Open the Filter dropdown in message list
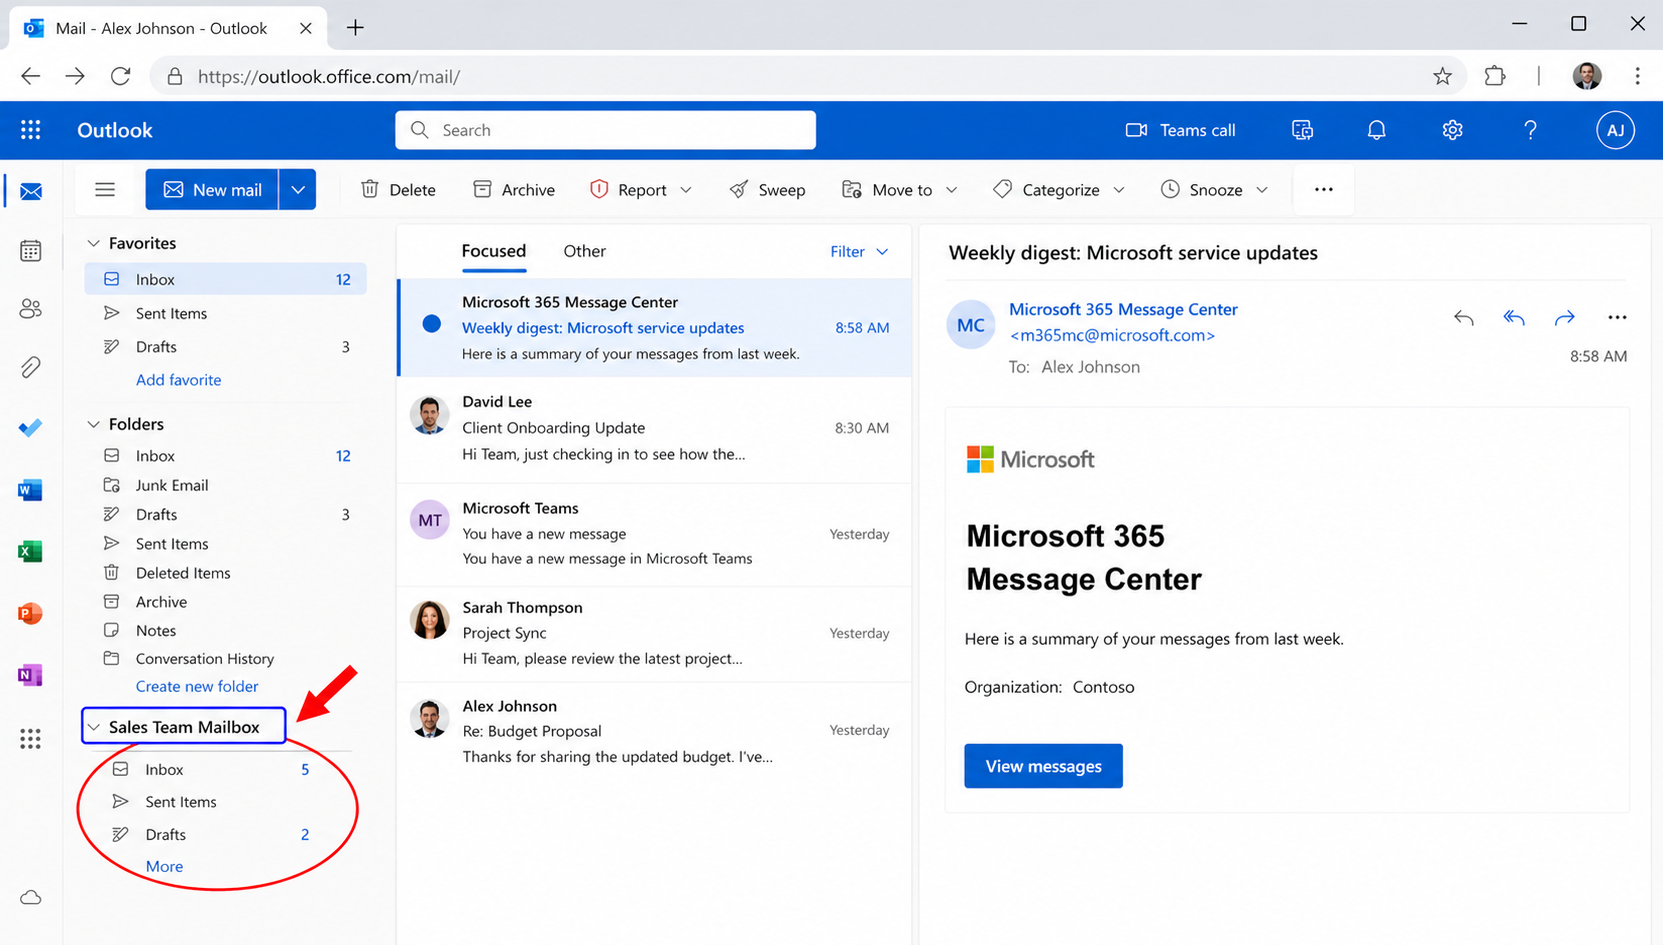 (x=859, y=252)
